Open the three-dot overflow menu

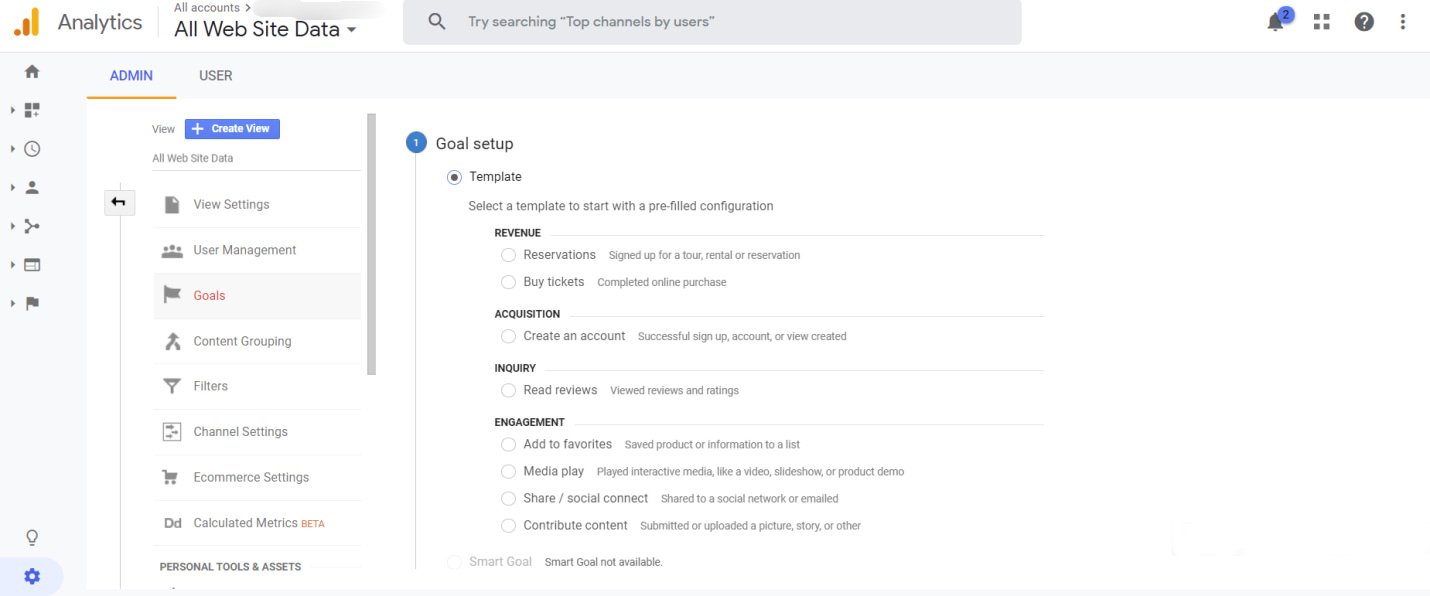(x=1403, y=21)
